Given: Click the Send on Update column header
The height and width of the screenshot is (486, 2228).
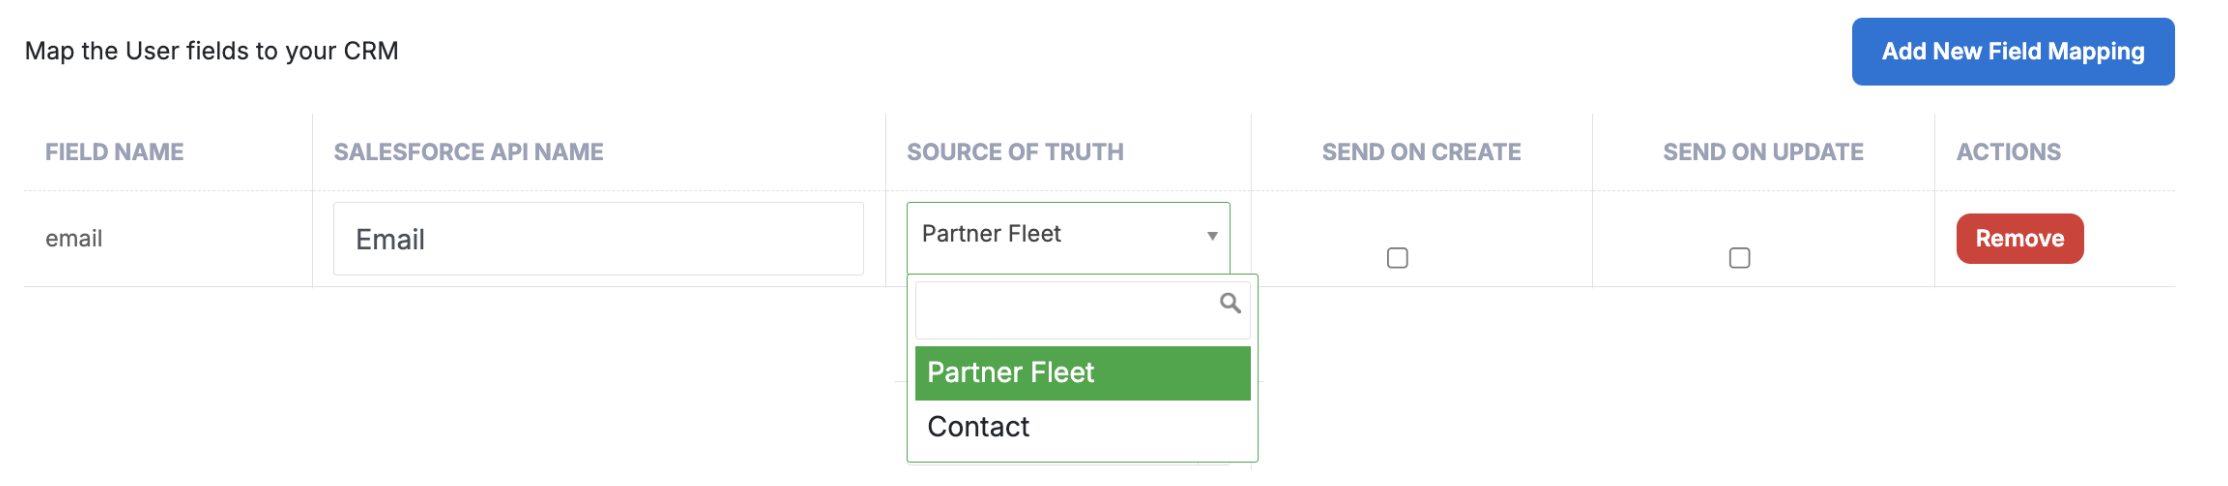Looking at the screenshot, I should tap(1763, 152).
